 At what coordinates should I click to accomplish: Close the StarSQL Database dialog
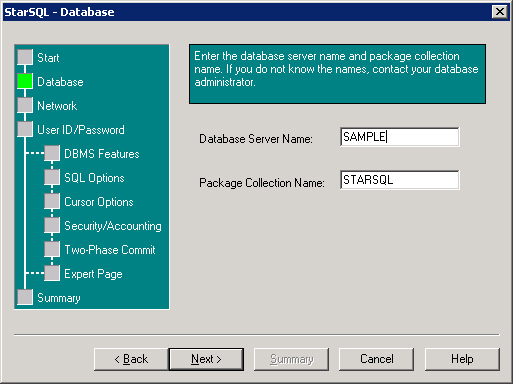click(500, 12)
